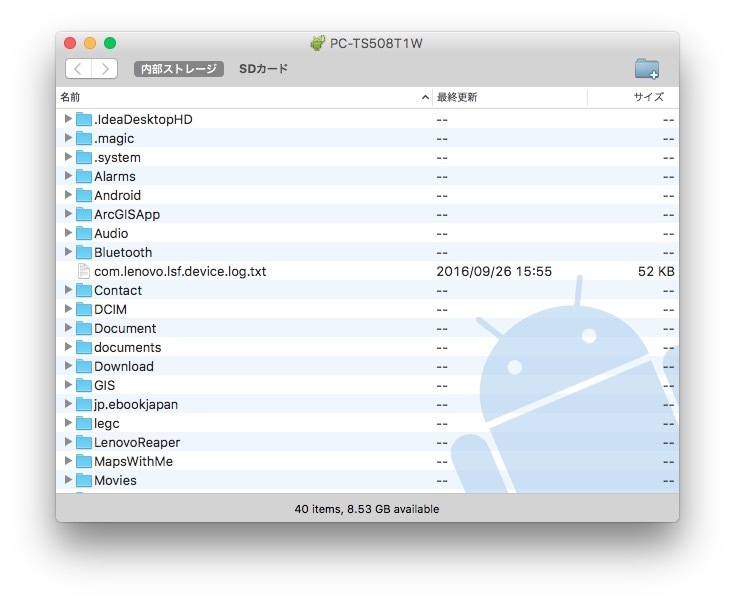Select the DCIM folder icon
The image size is (735, 602).
pos(84,309)
